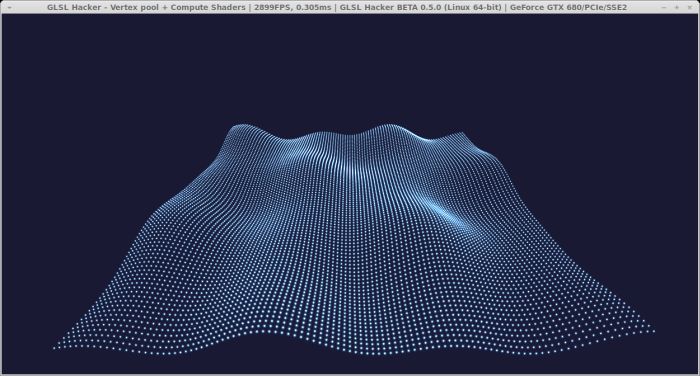Click the 'GLSL Hacker' name at title start
The width and height of the screenshot is (700, 376).
(74, 7)
